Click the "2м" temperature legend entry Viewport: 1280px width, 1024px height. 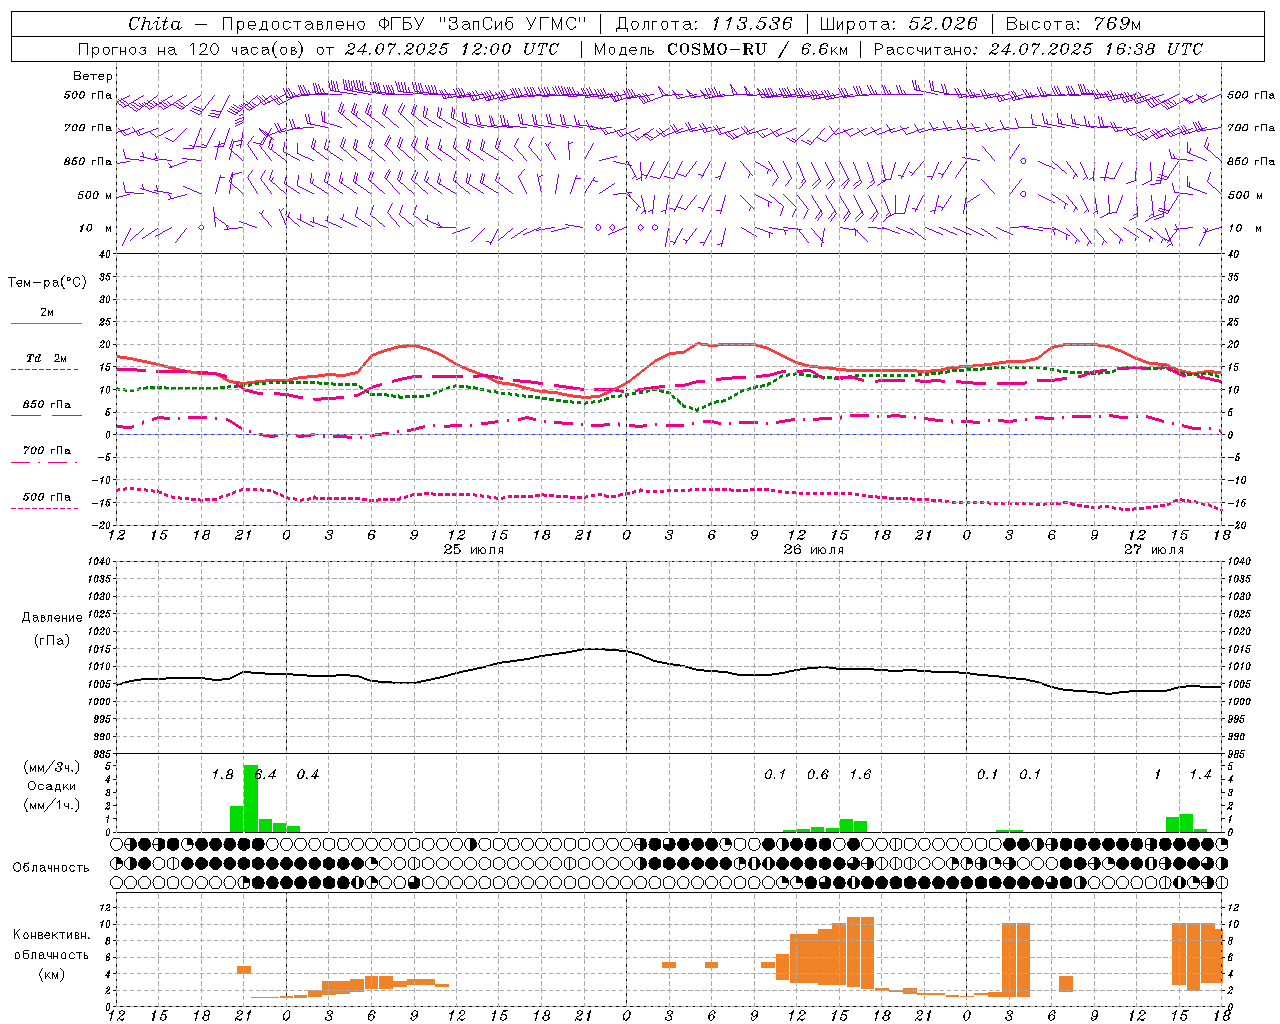(x=47, y=313)
